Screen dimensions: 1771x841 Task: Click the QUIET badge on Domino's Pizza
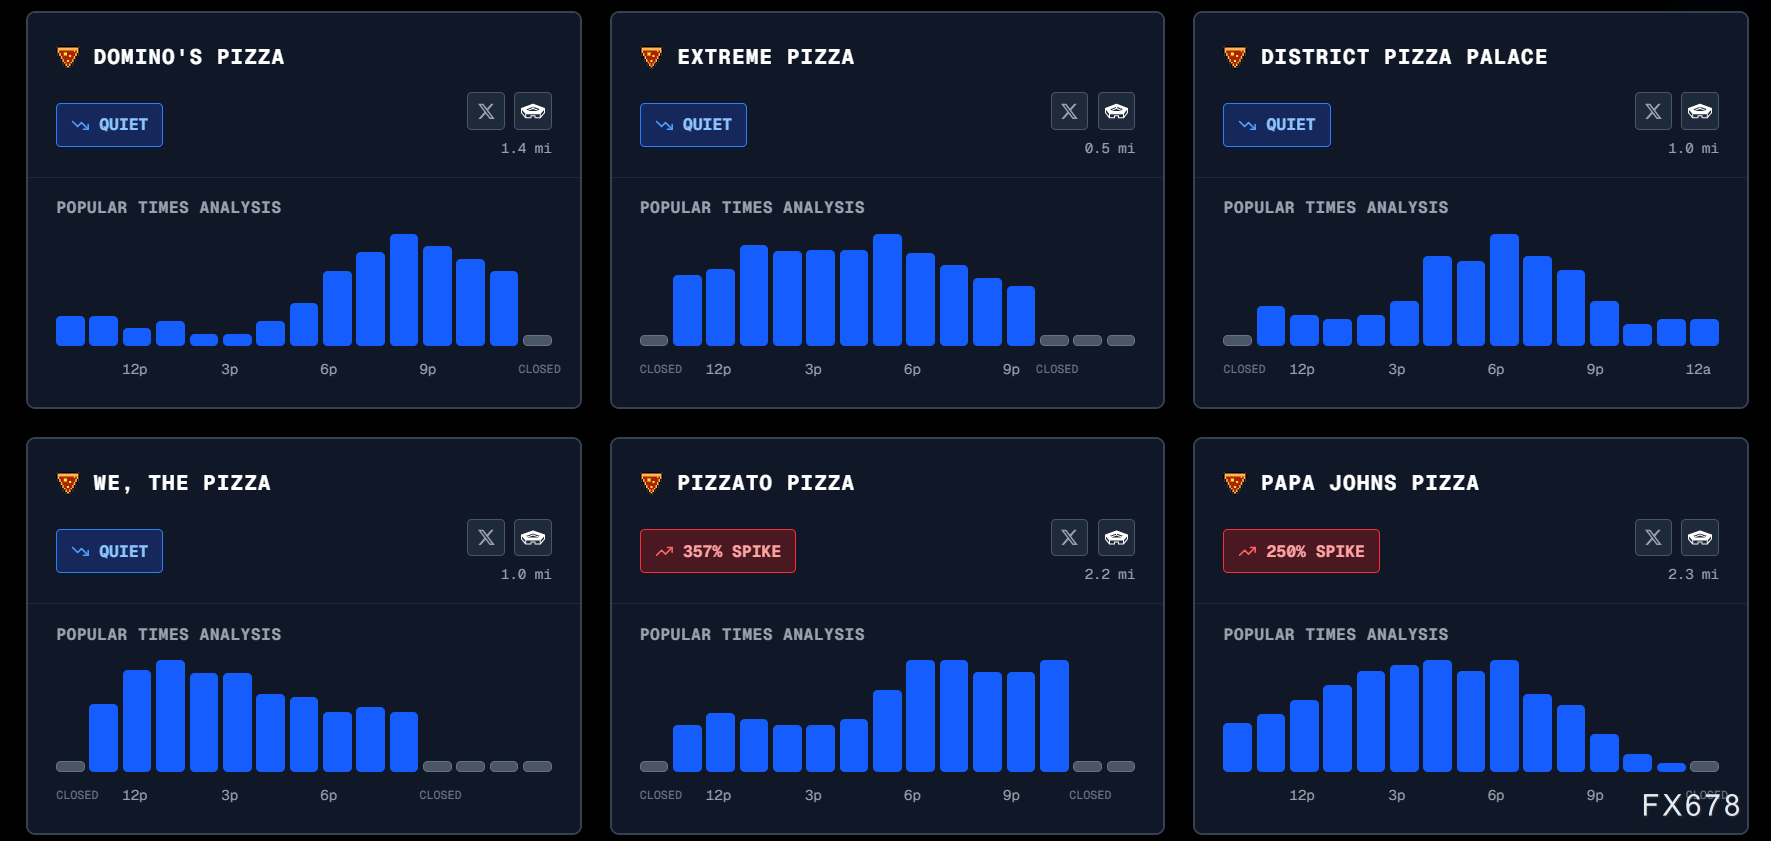point(109,125)
